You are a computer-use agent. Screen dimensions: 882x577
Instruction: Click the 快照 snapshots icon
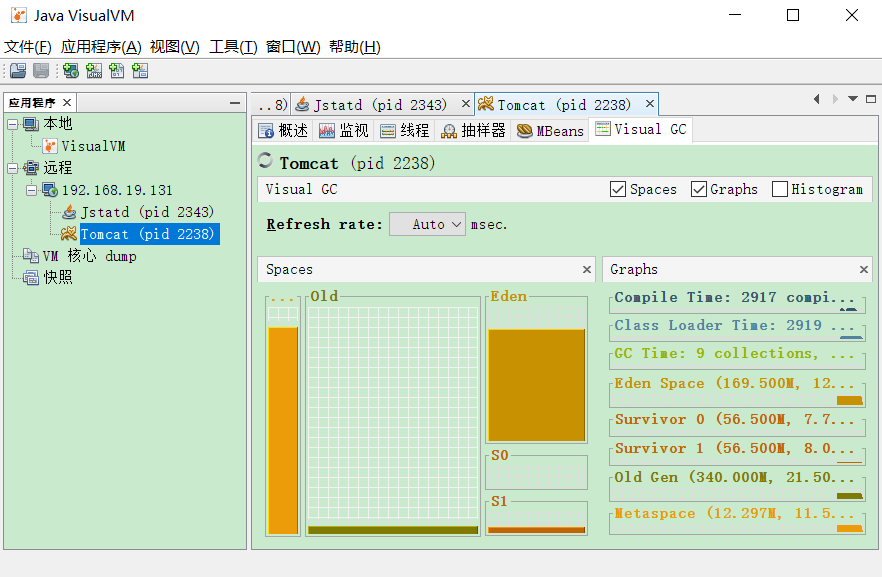[x=31, y=277]
